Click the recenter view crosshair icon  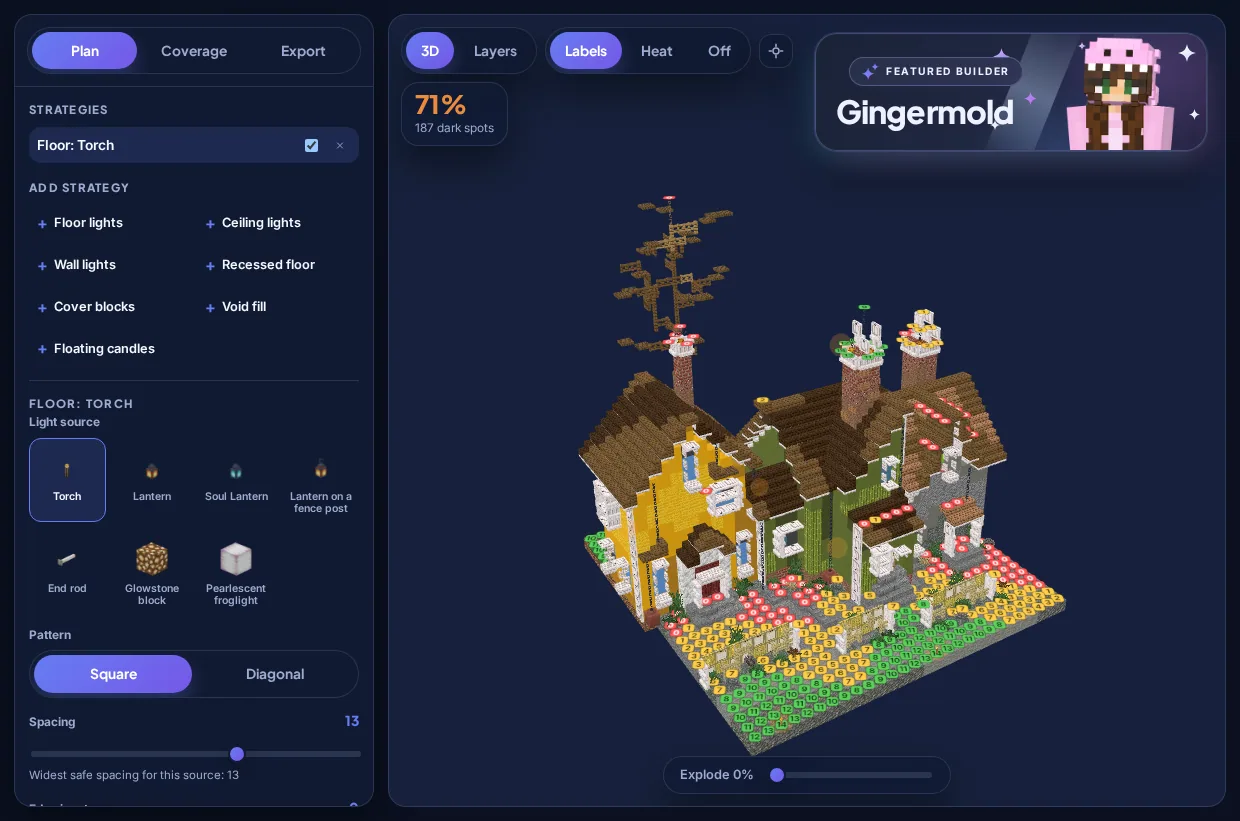coord(776,51)
